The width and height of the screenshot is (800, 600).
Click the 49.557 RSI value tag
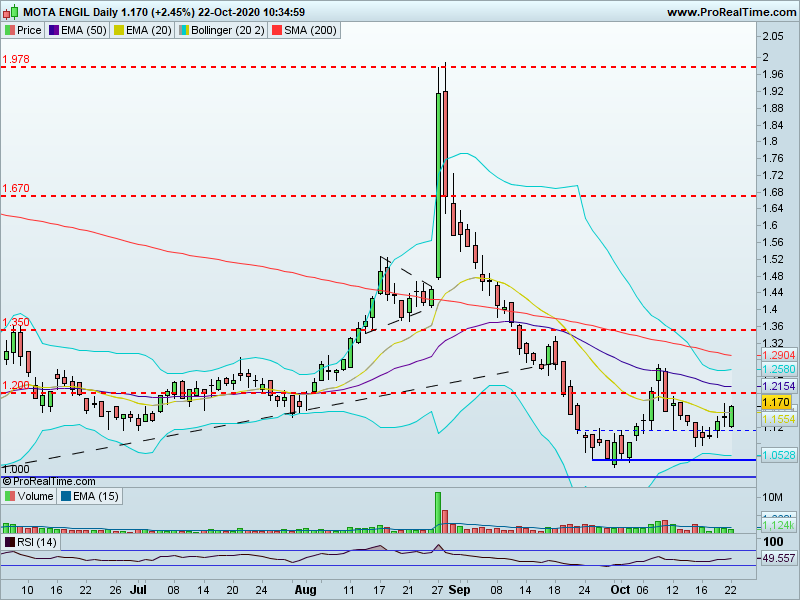pyautogui.click(x=779, y=558)
